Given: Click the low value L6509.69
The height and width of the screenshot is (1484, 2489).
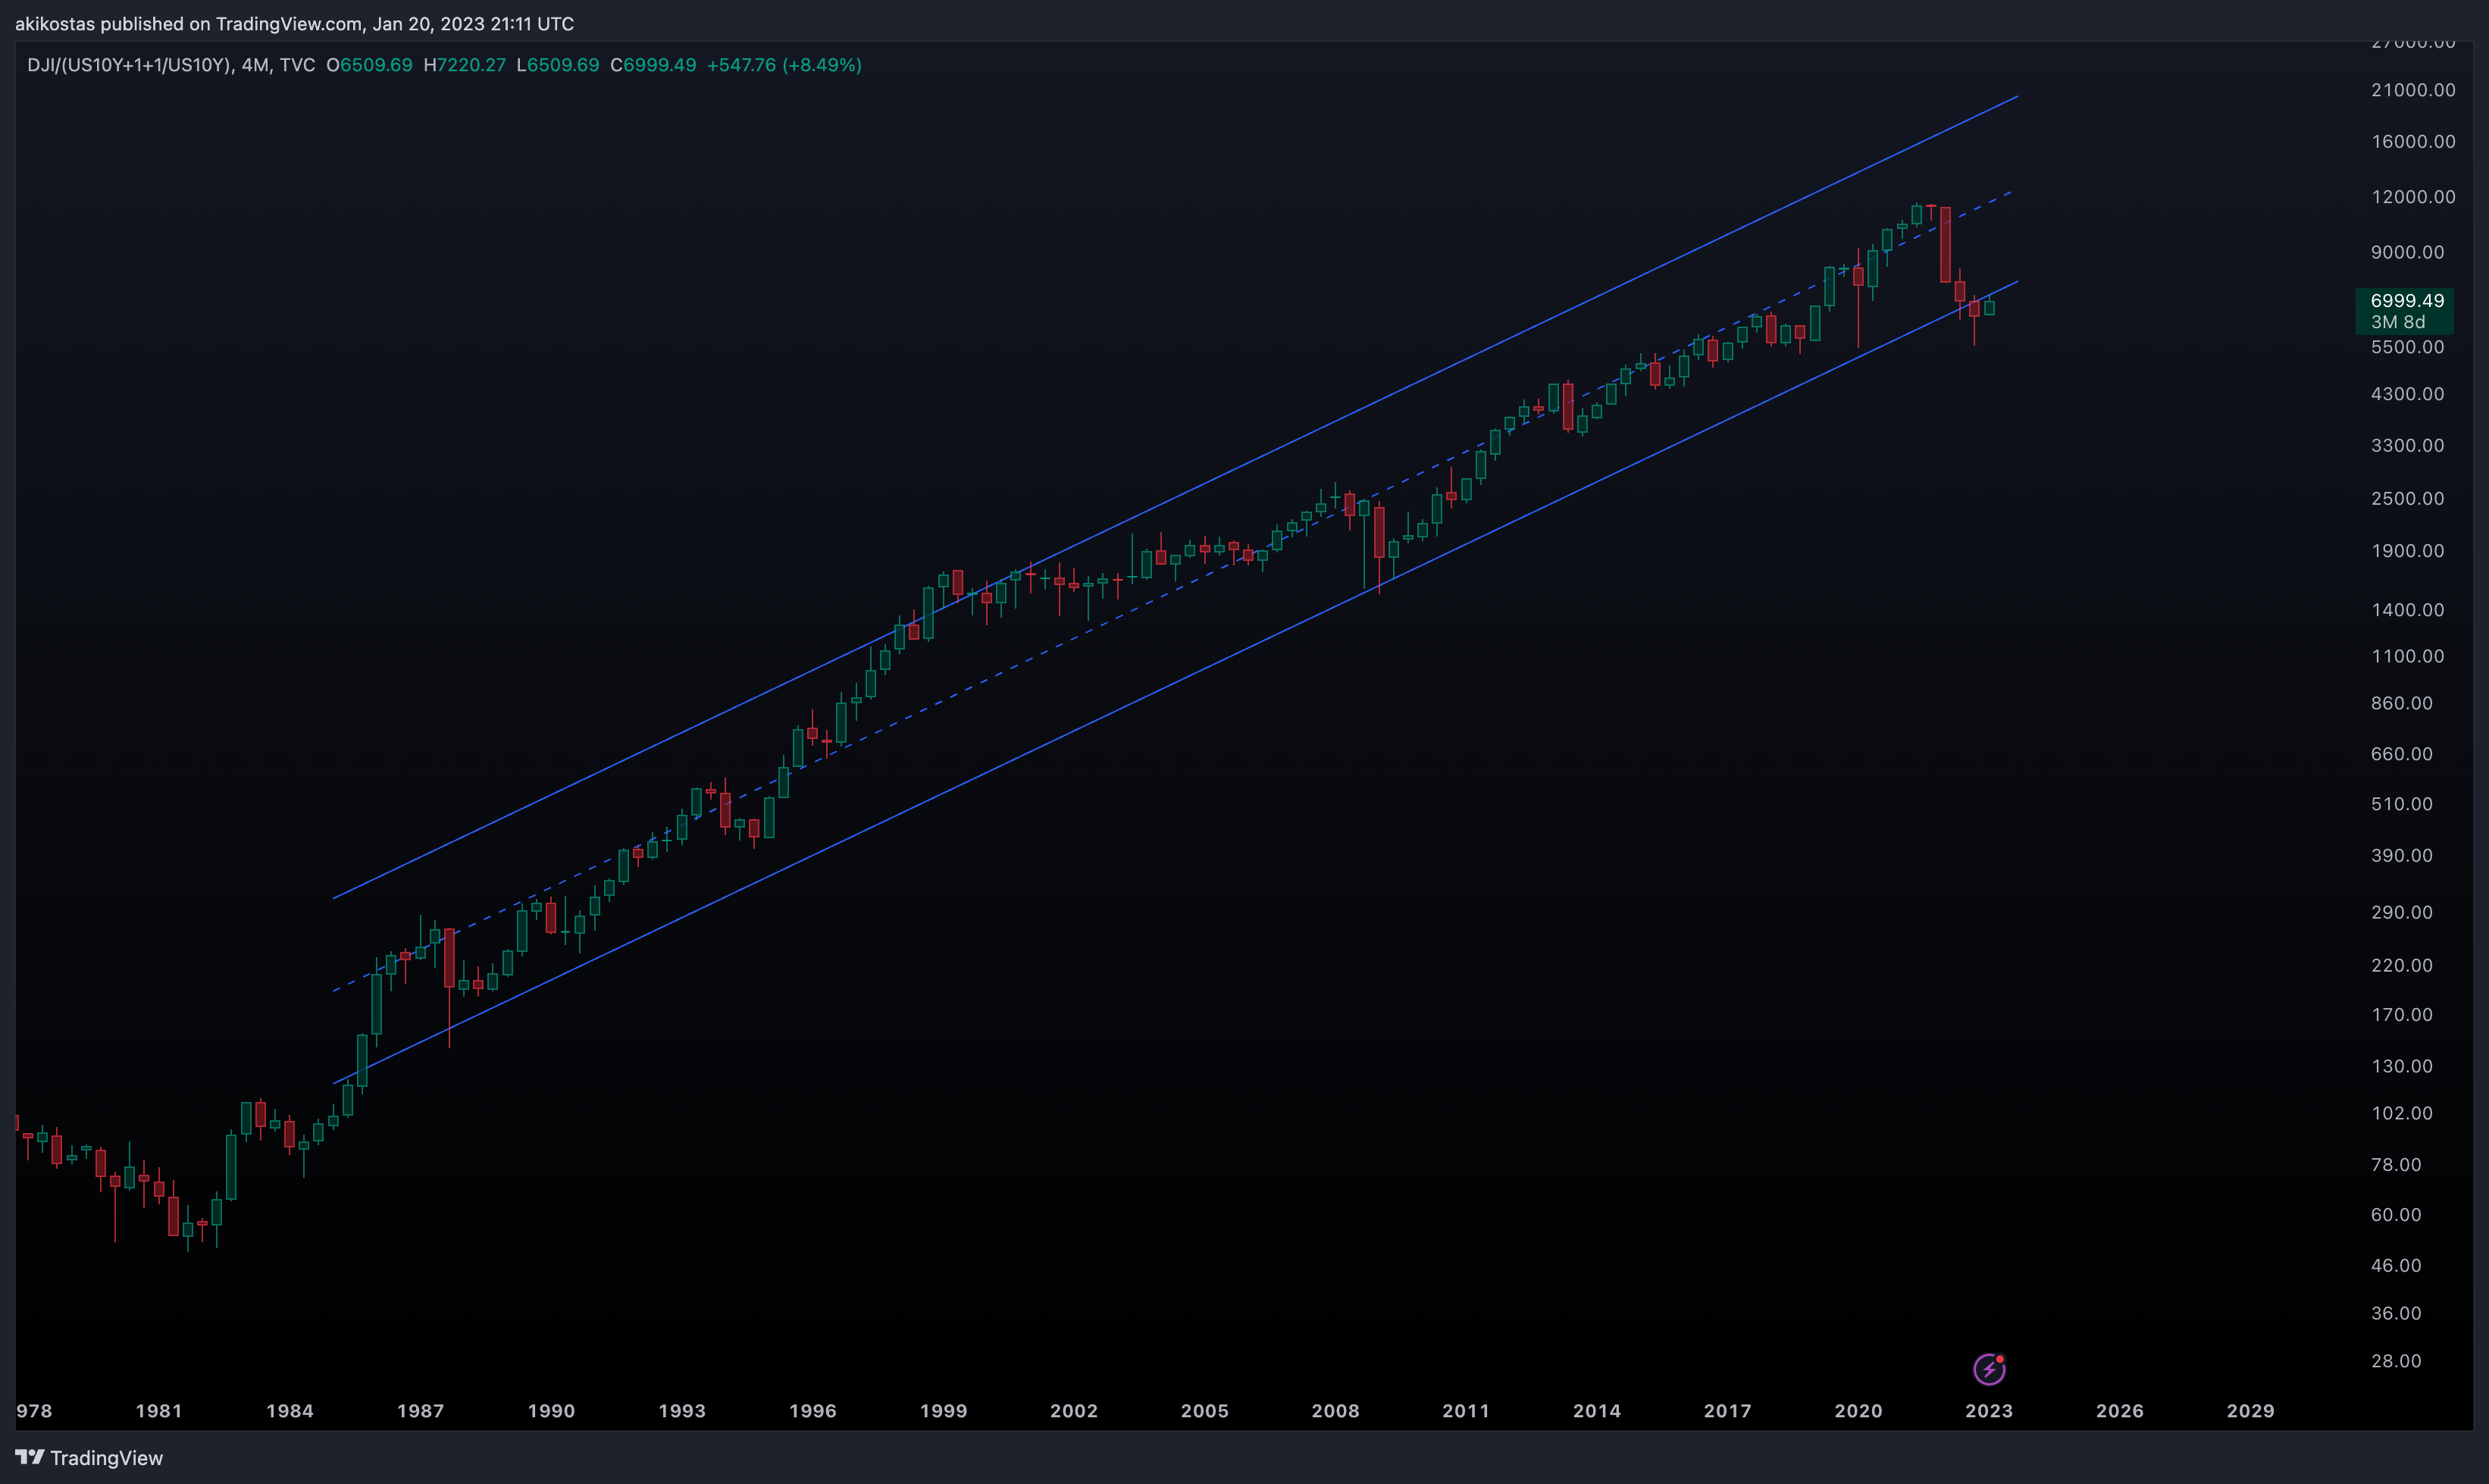Looking at the screenshot, I should pyautogui.click(x=557, y=65).
